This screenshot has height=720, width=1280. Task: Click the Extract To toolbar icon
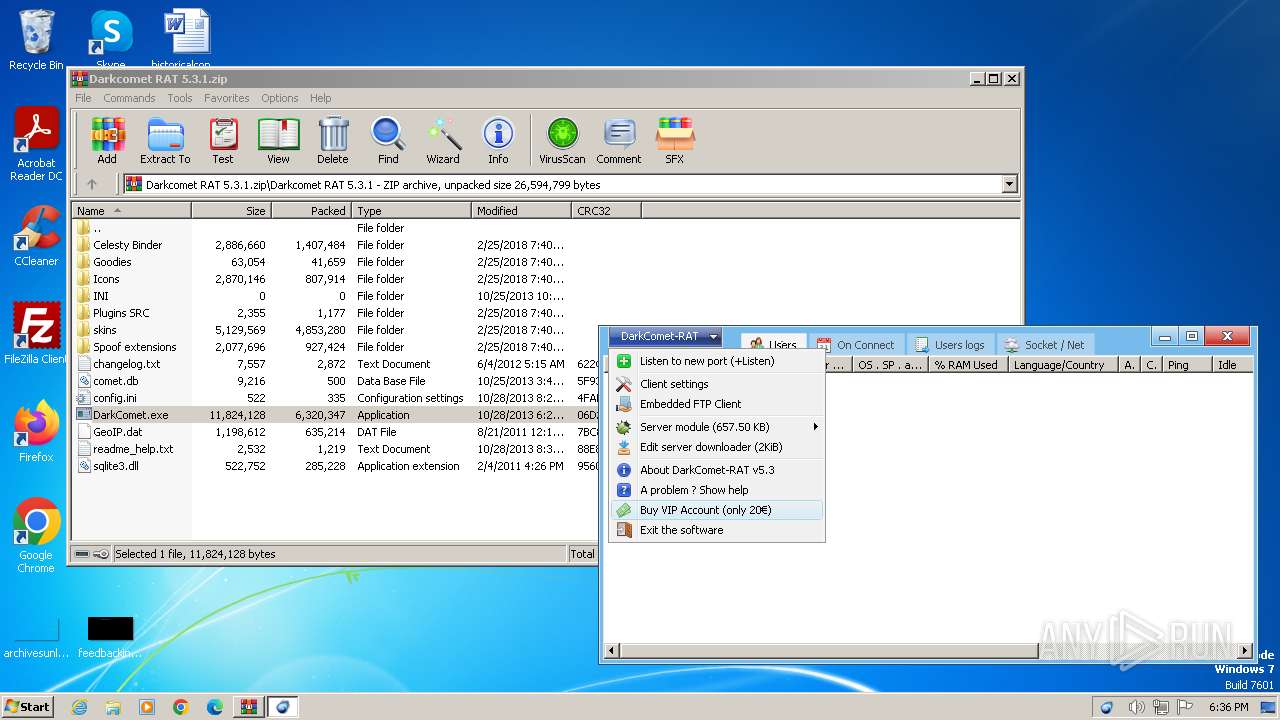[165, 140]
